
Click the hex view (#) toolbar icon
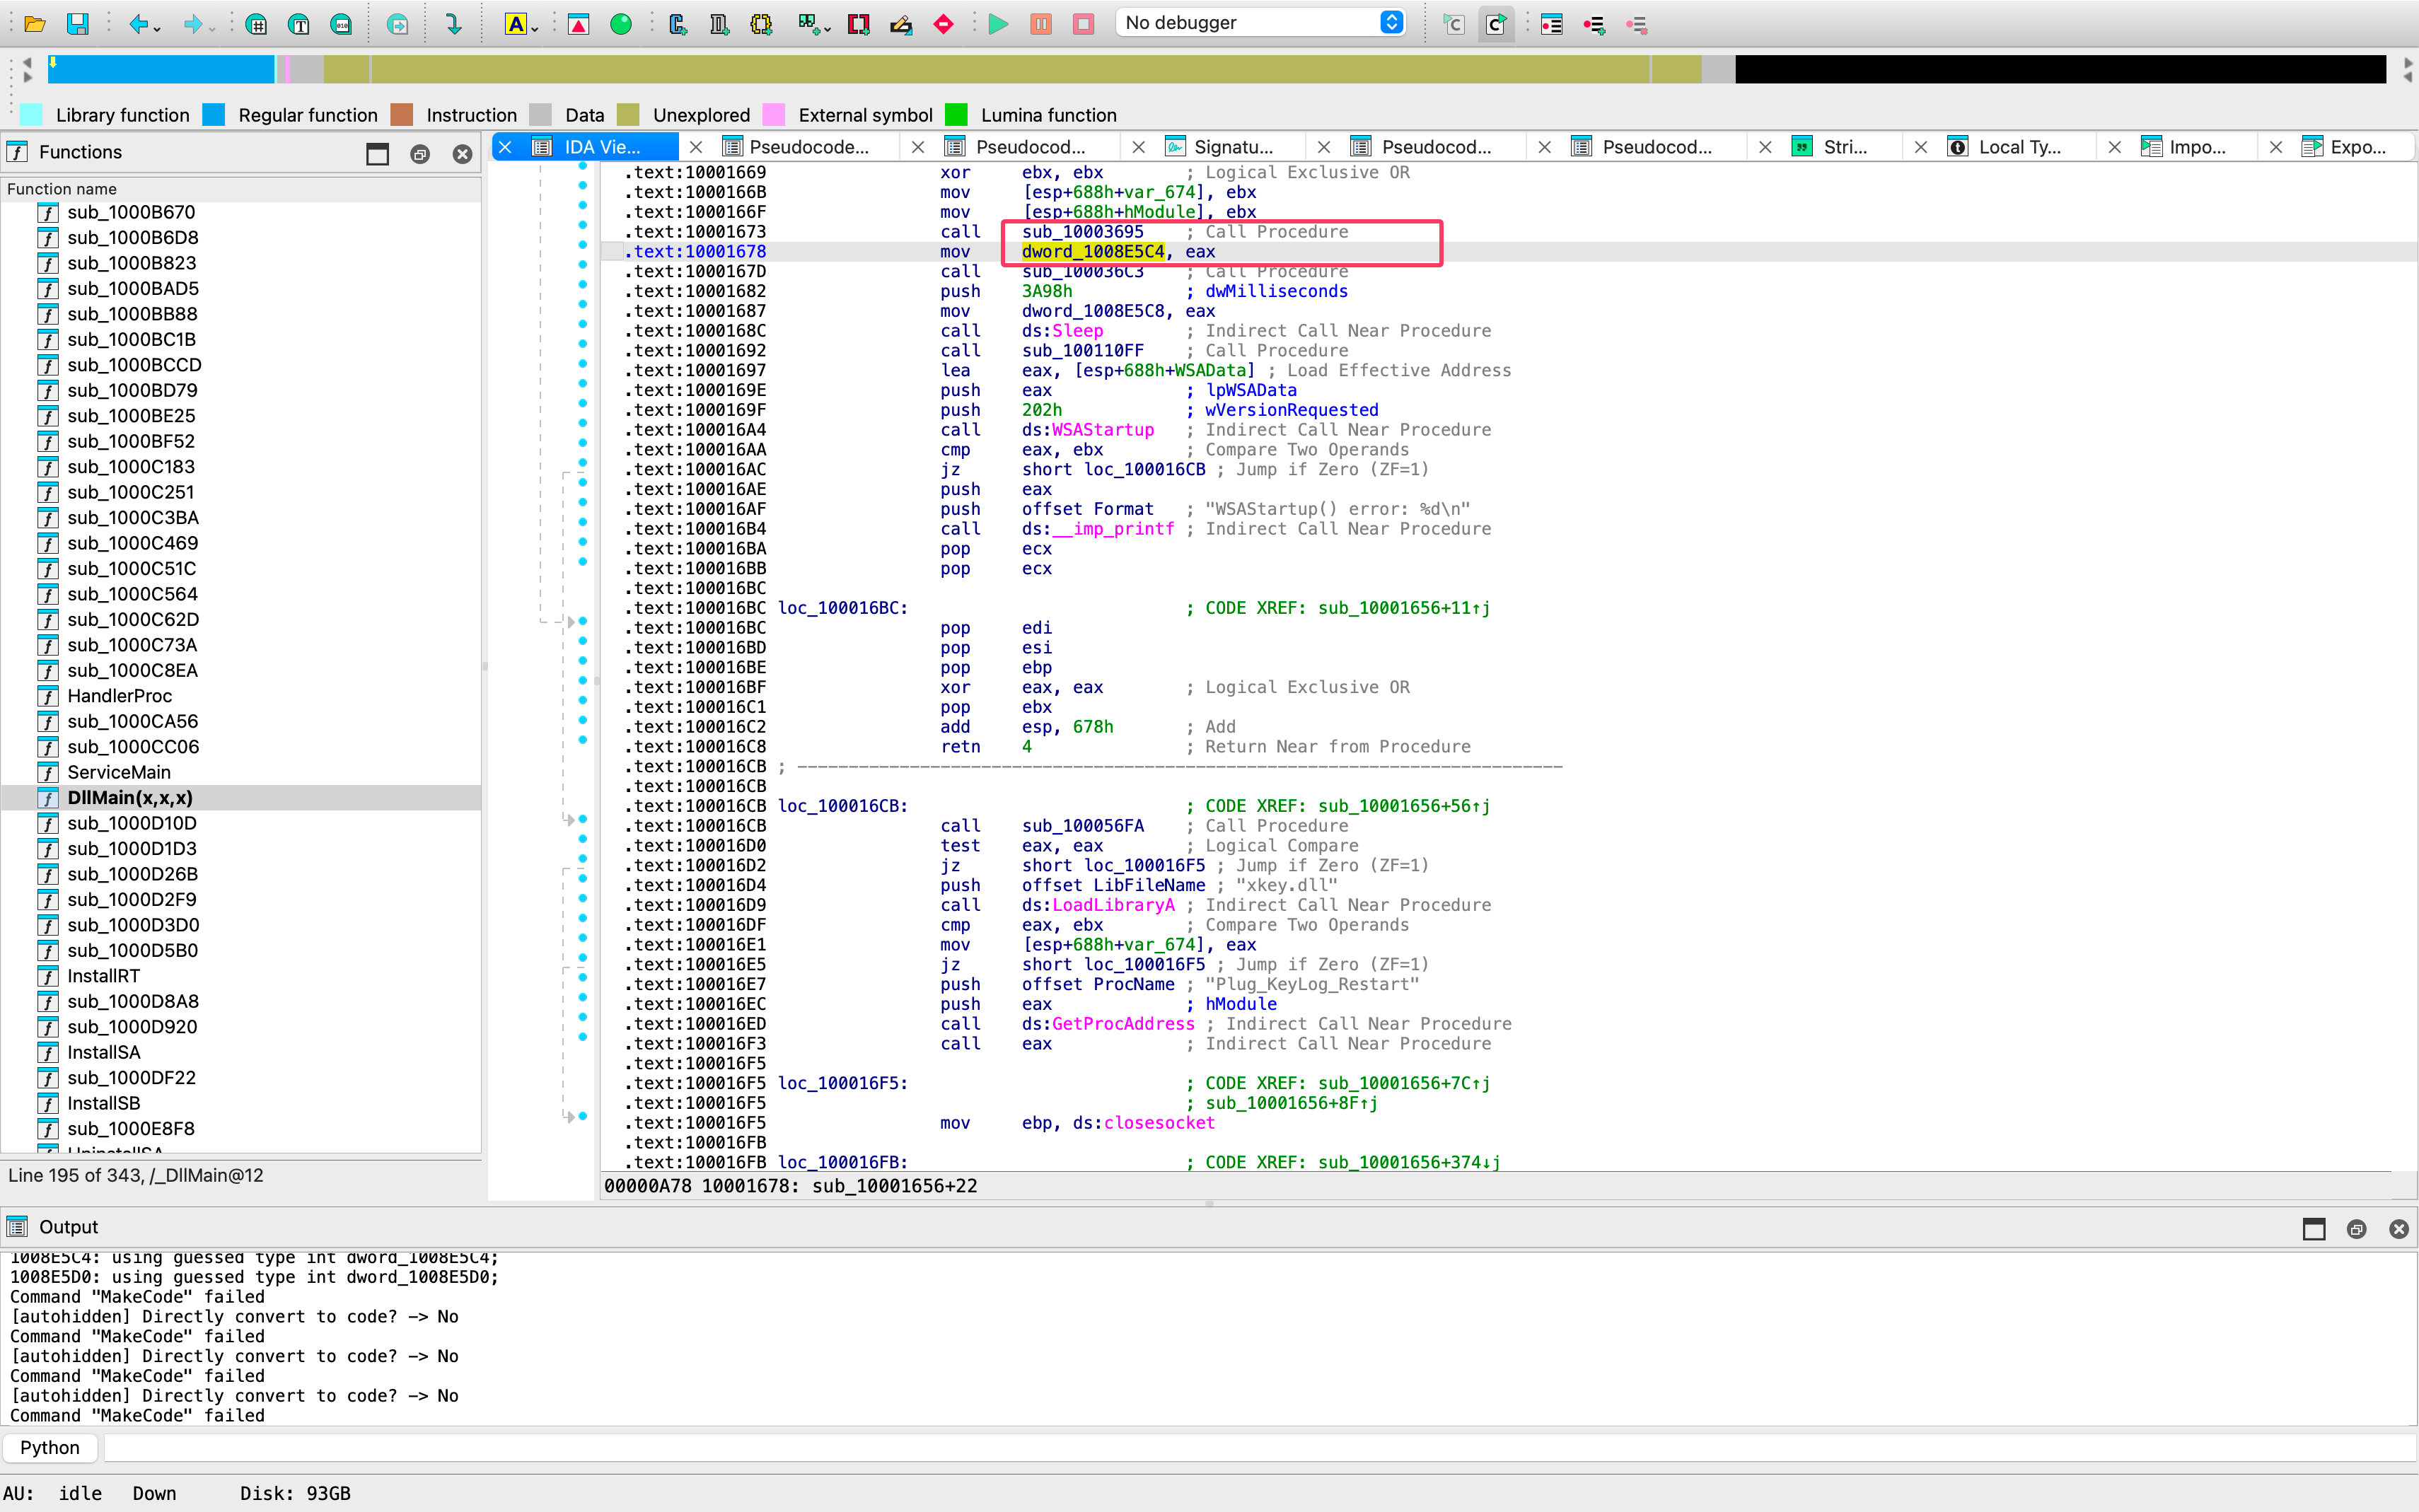(x=256, y=23)
